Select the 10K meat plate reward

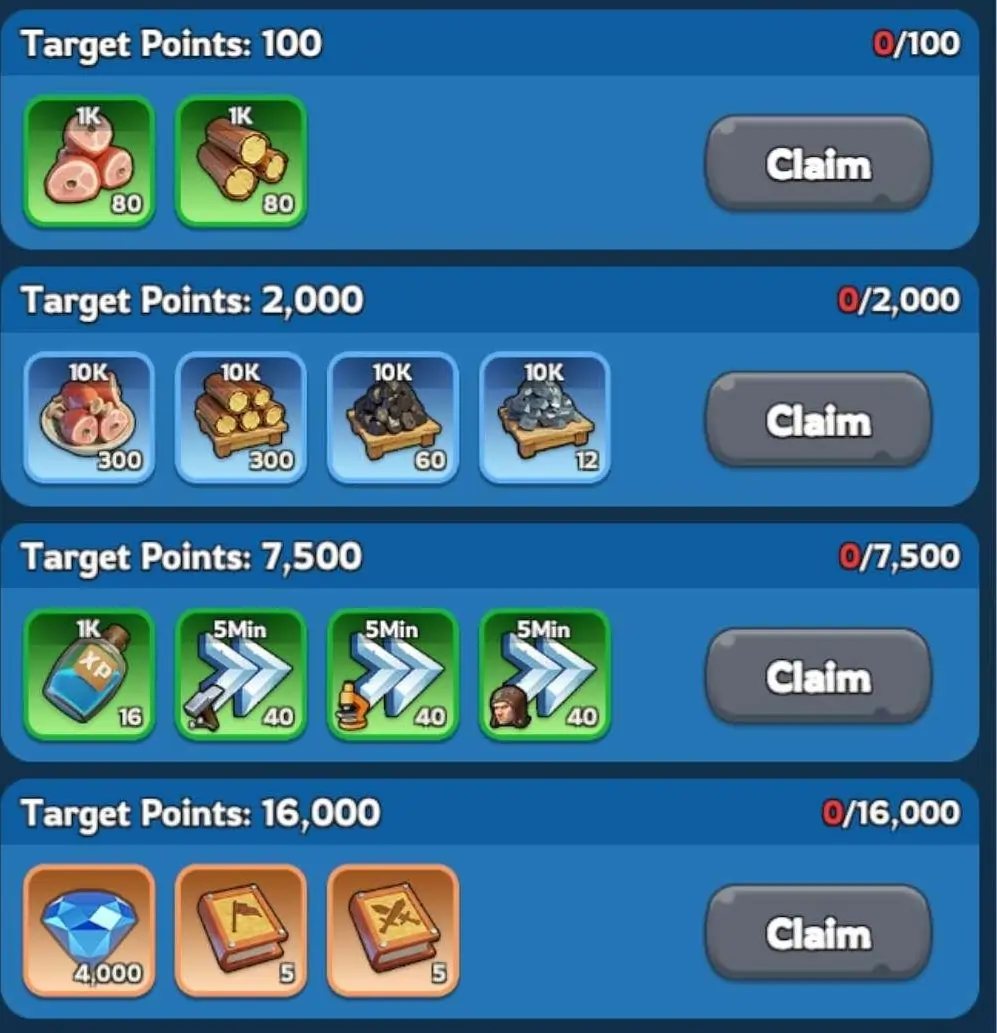(x=89, y=418)
